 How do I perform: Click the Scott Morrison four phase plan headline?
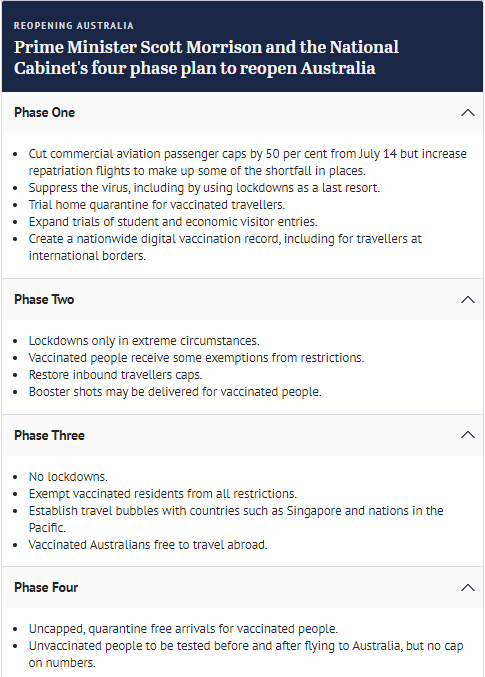point(206,58)
